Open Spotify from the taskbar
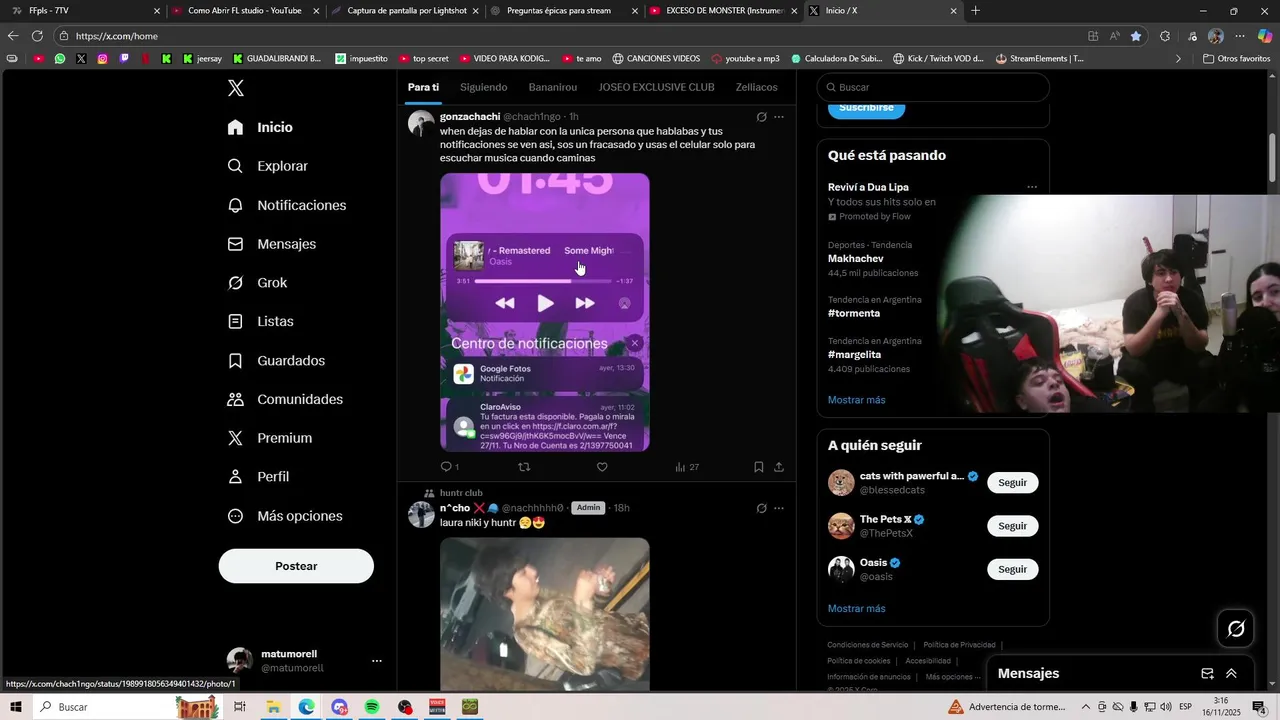The image size is (1280, 720). click(x=372, y=707)
